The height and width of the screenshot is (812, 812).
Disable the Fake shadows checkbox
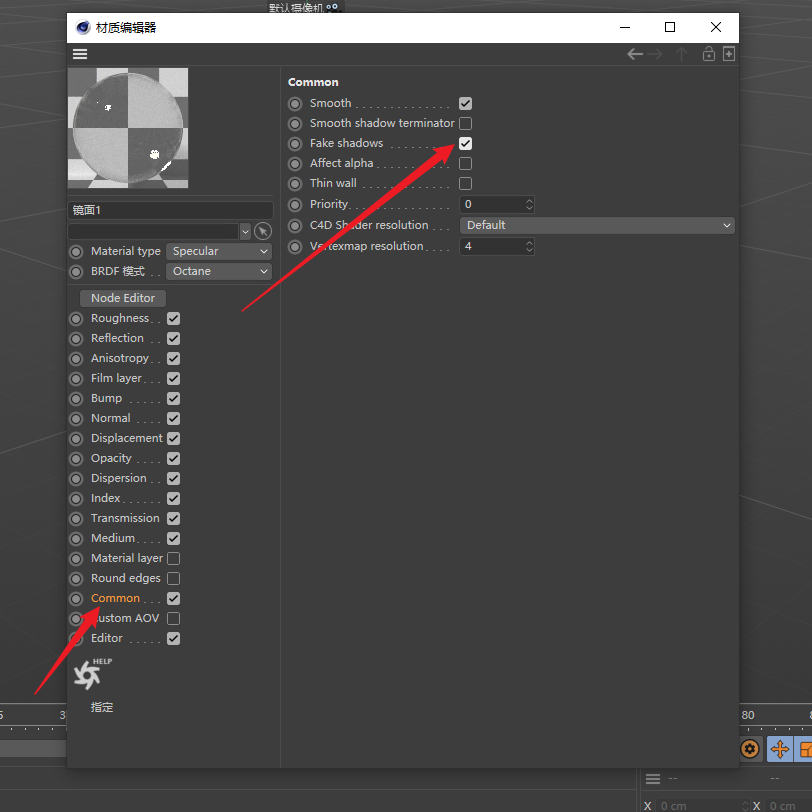465,143
